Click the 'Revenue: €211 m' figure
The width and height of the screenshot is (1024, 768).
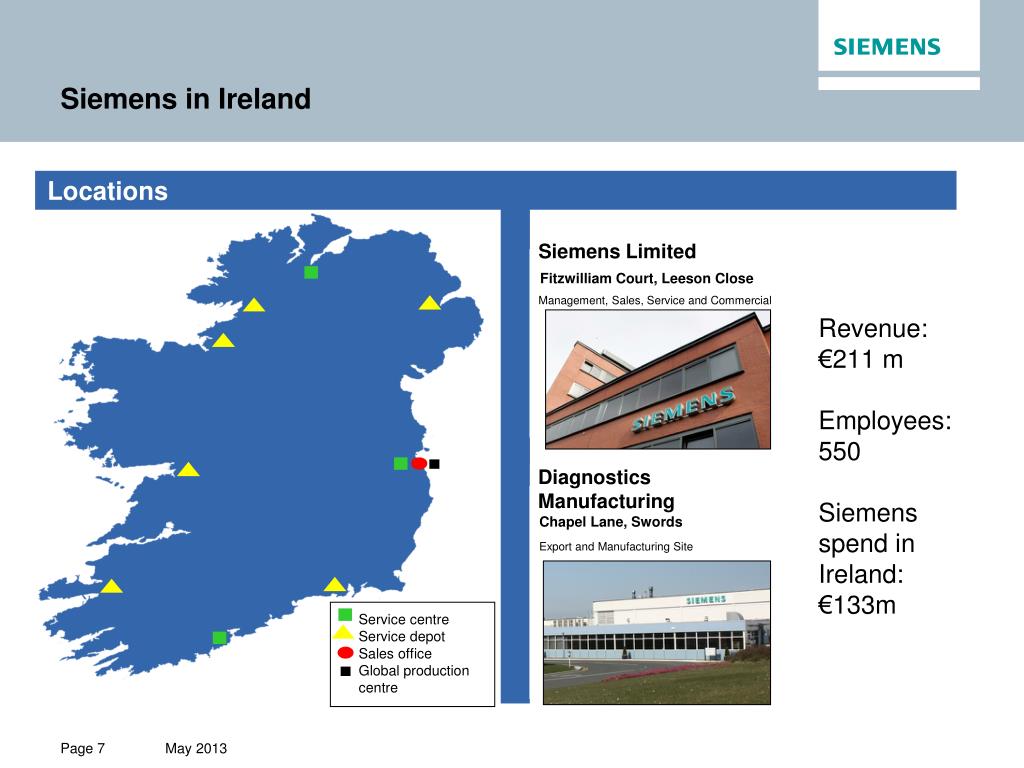coord(873,344)
